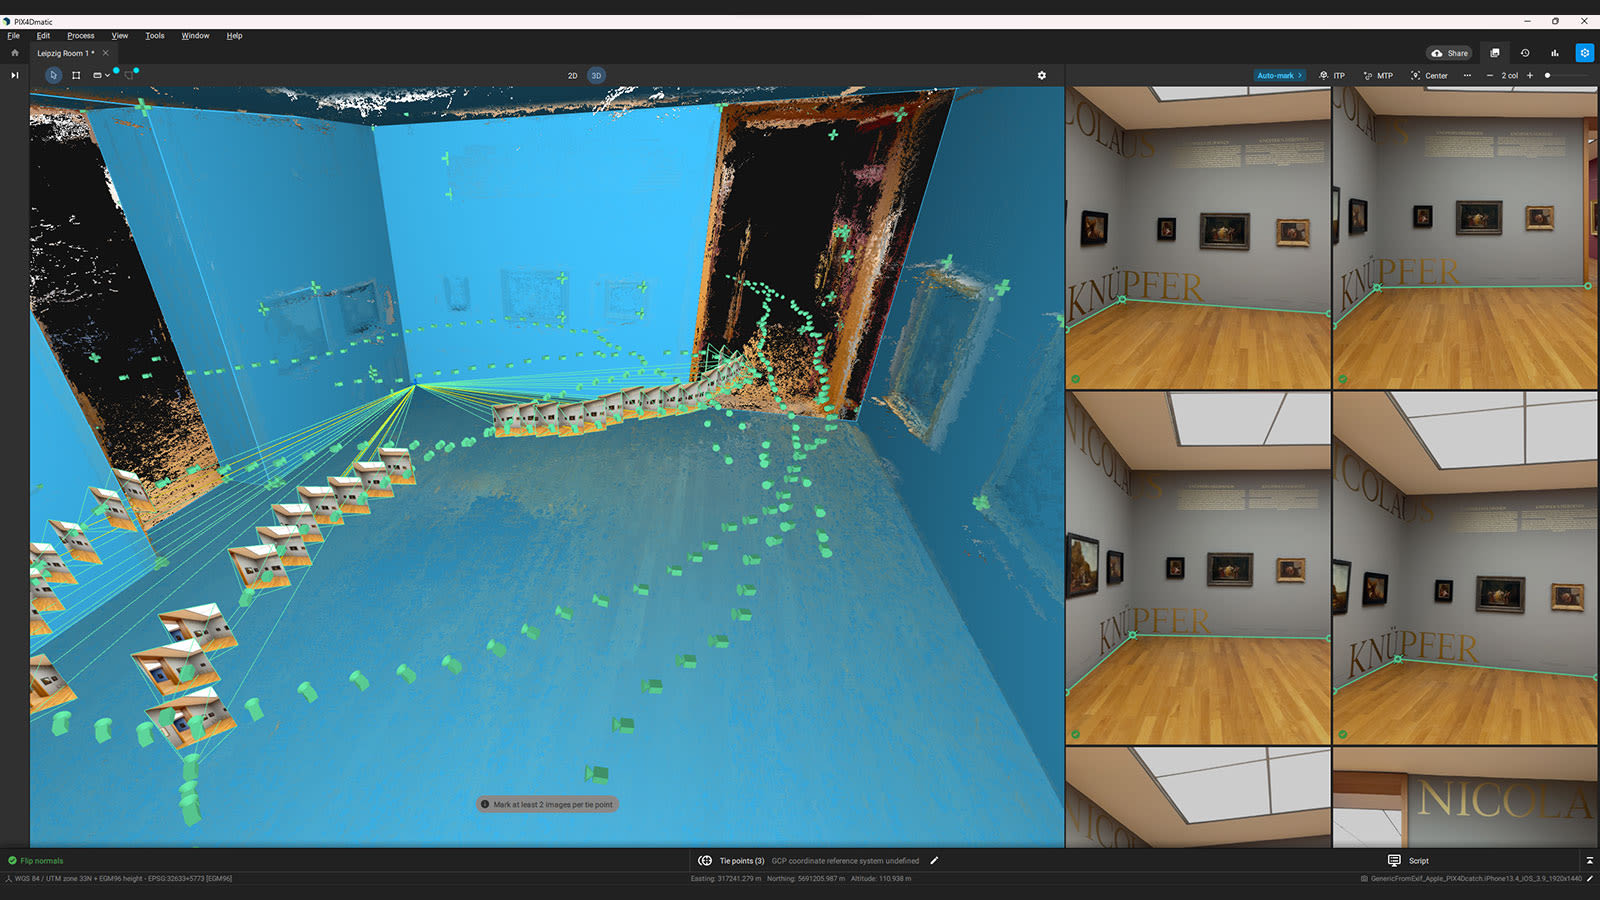1600x900 pixels.
Task: Select the pointer selection tool
Action: point(53,75)
